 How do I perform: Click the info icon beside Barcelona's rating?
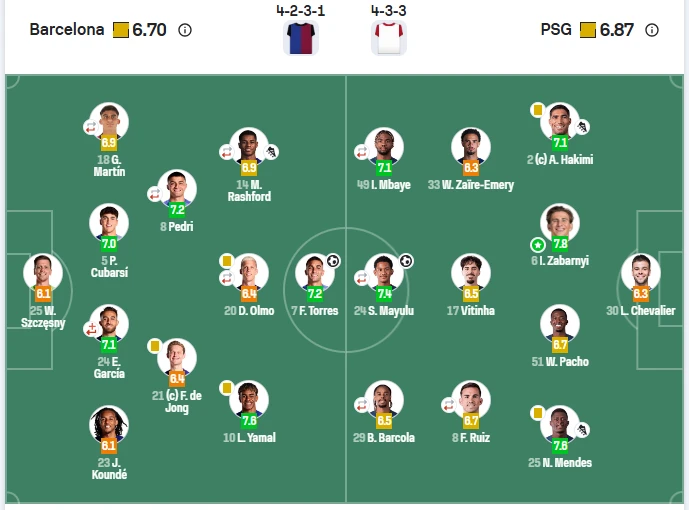(184, 30)
